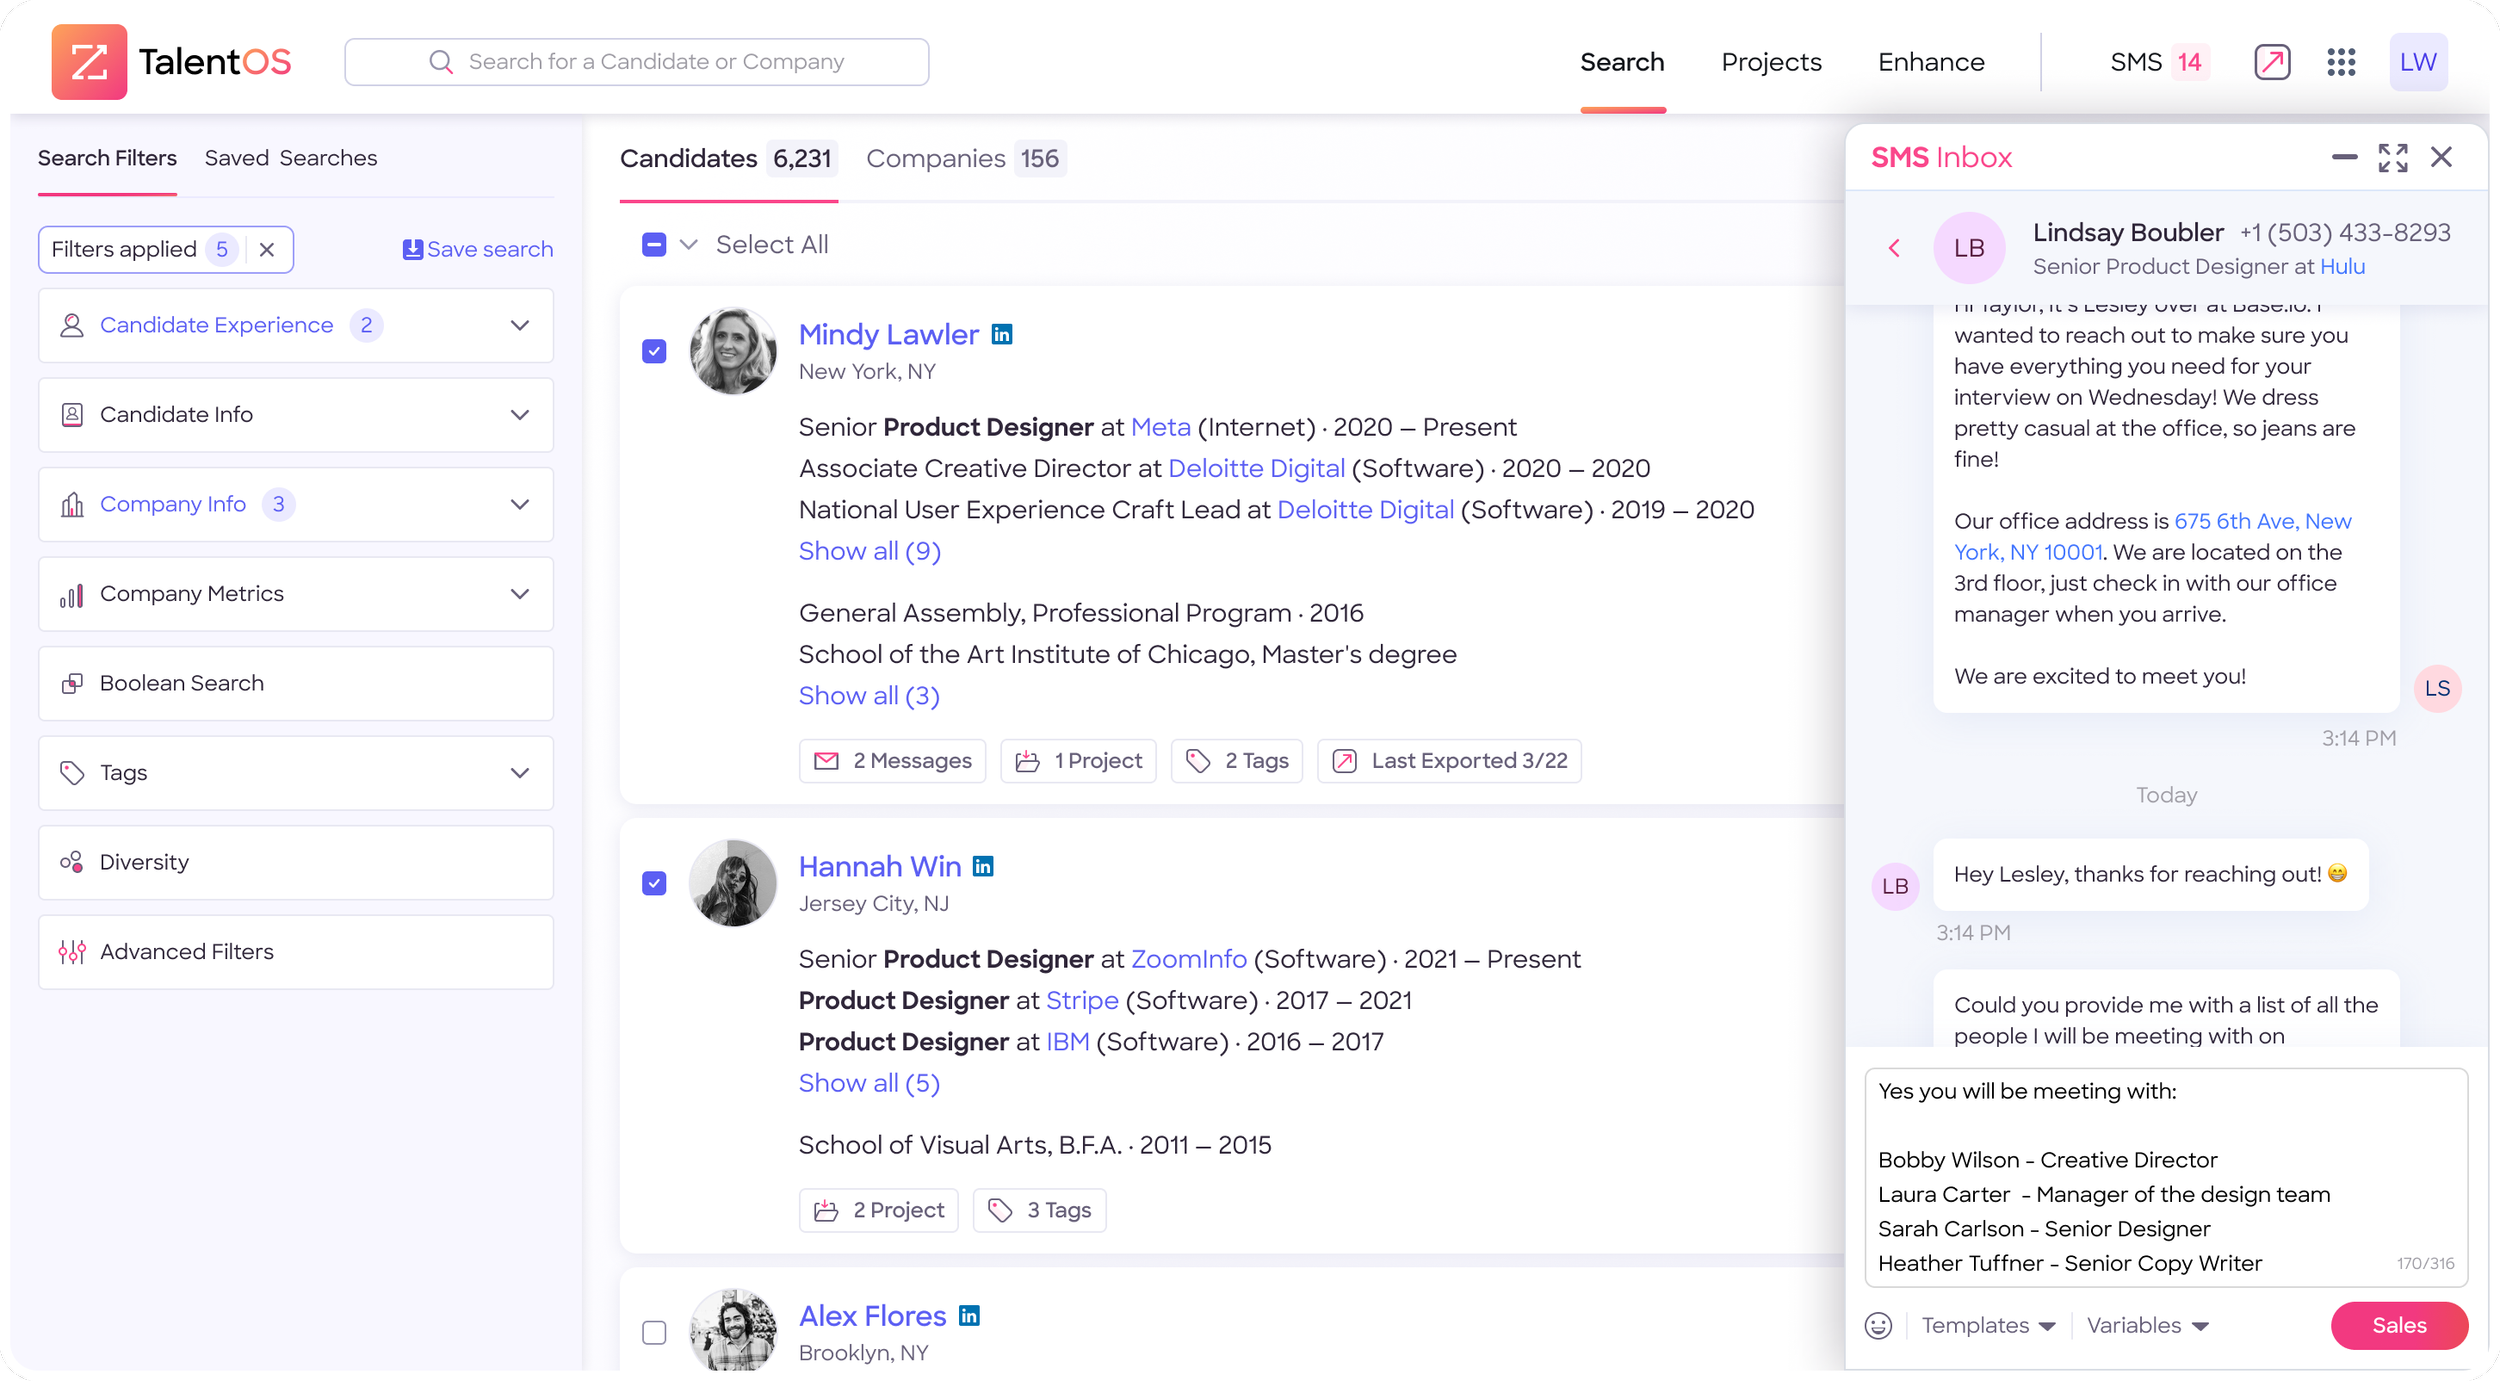
Task: Open Mindy Lawler's LinkedIn icon
Action: (x=1001, y=335)
